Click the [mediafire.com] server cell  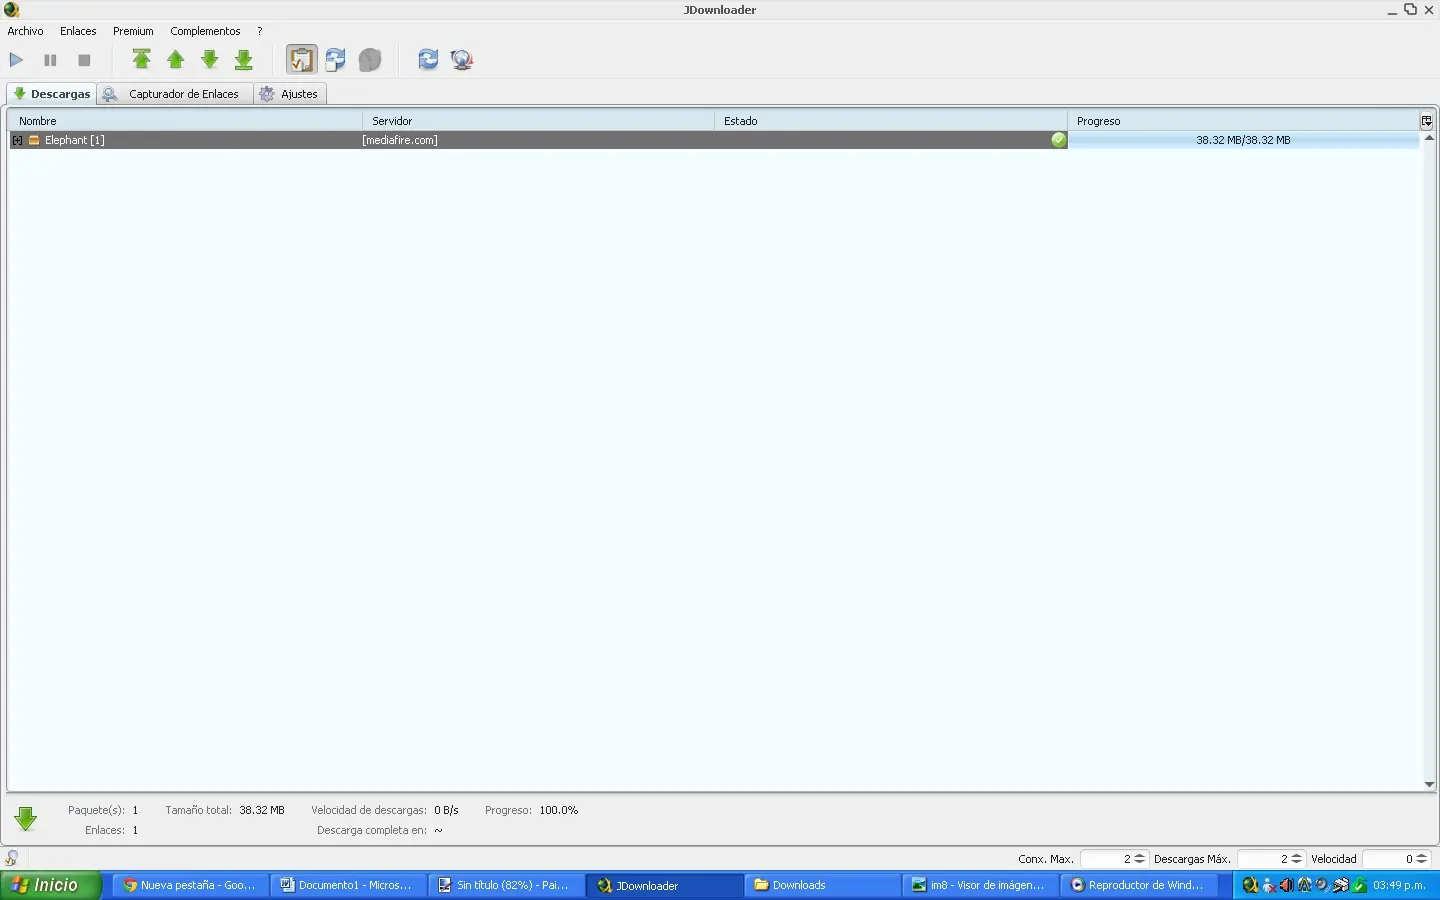click(400, 140)
